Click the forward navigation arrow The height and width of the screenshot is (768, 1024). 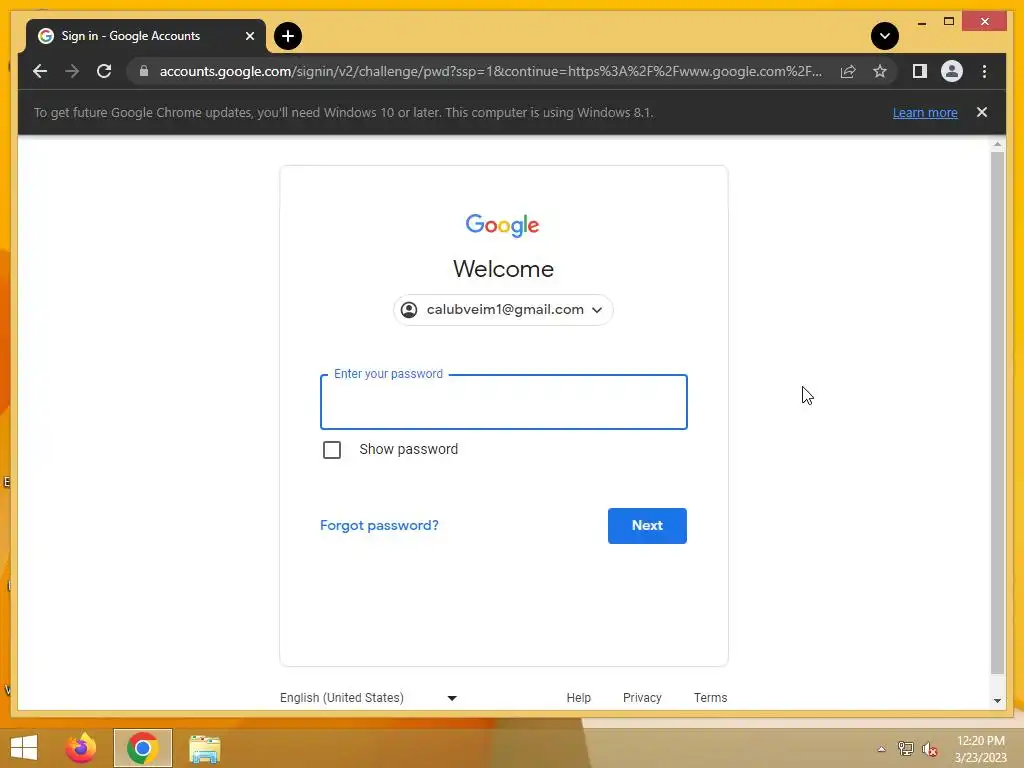tap(72, 71)
